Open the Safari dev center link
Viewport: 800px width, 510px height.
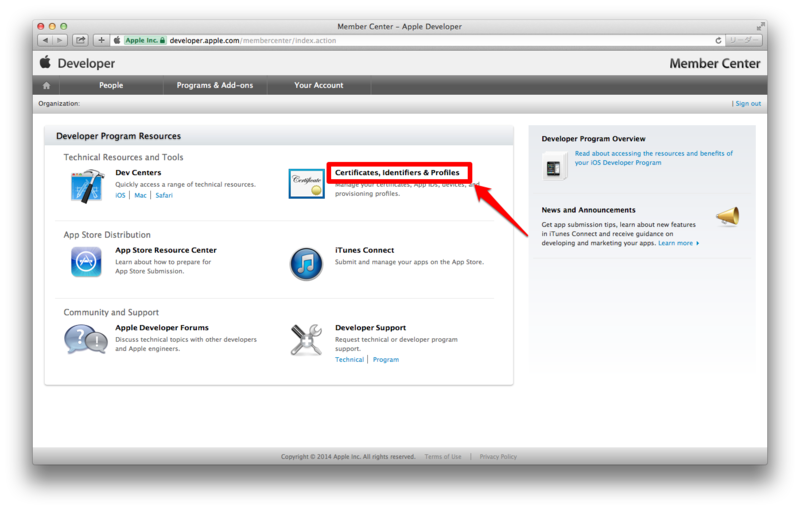tap(164, 195)
